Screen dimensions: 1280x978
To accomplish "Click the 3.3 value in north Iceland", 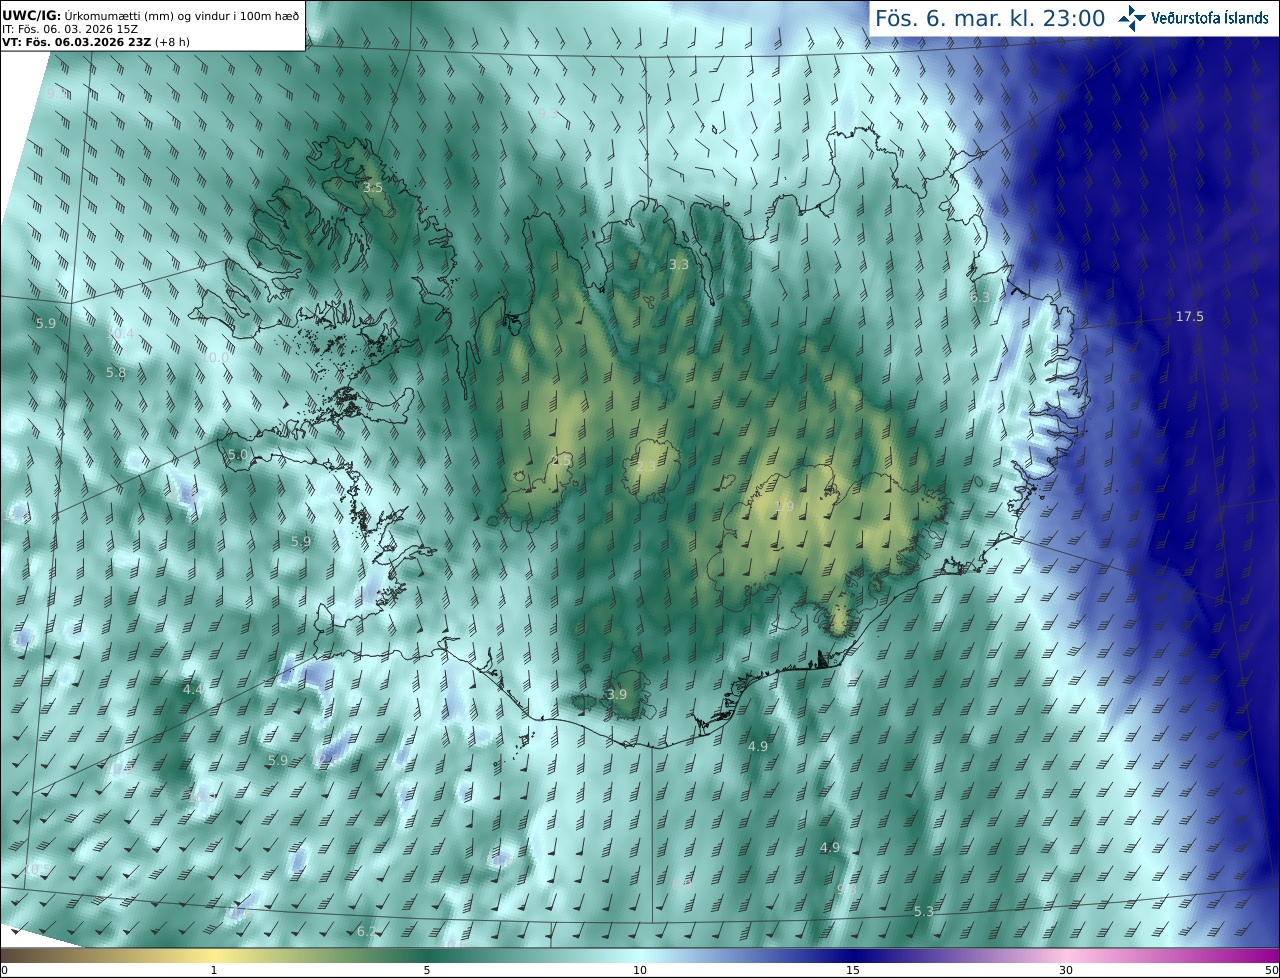I will point(678,265).
